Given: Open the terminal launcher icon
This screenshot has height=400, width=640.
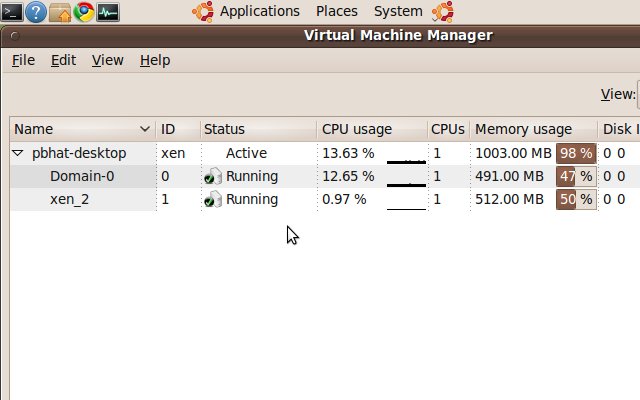Looking at the screenshot, I should coord(12,12).
